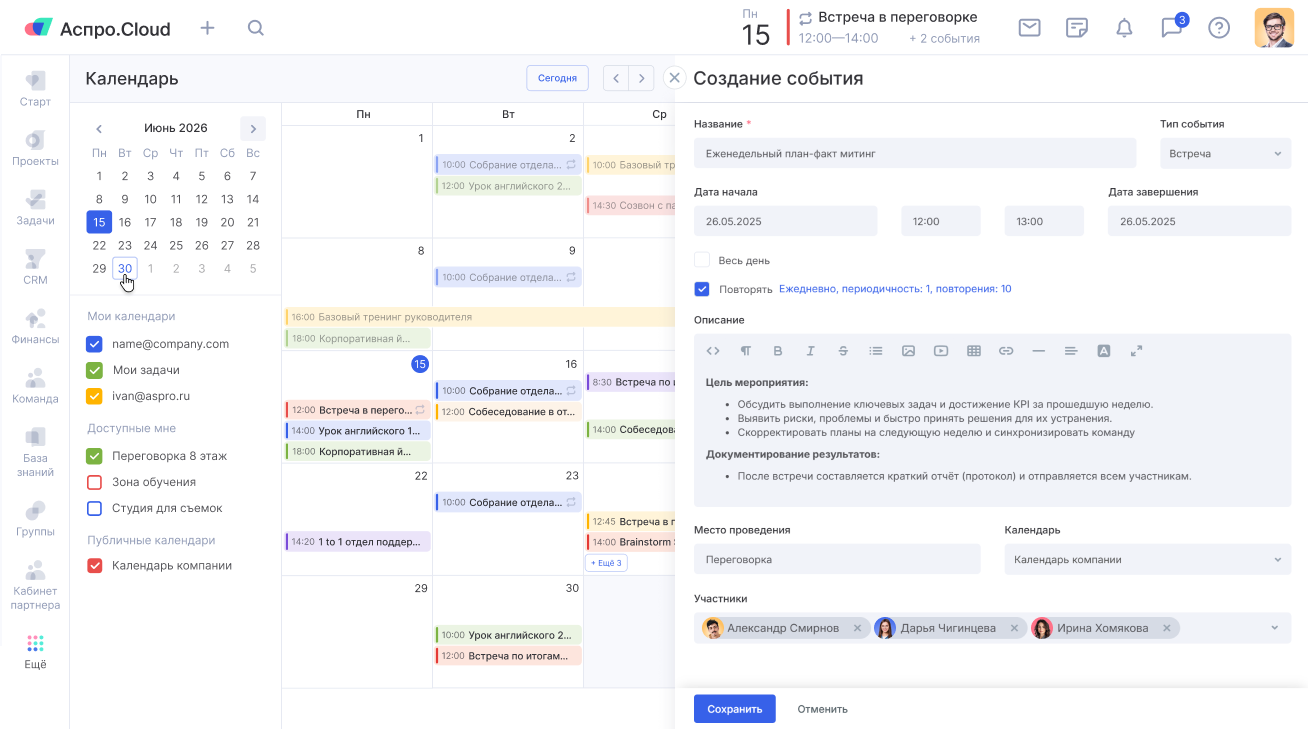The image size is (1308, 729).
Task: Insert a table in the description
Action: (973, 351)
